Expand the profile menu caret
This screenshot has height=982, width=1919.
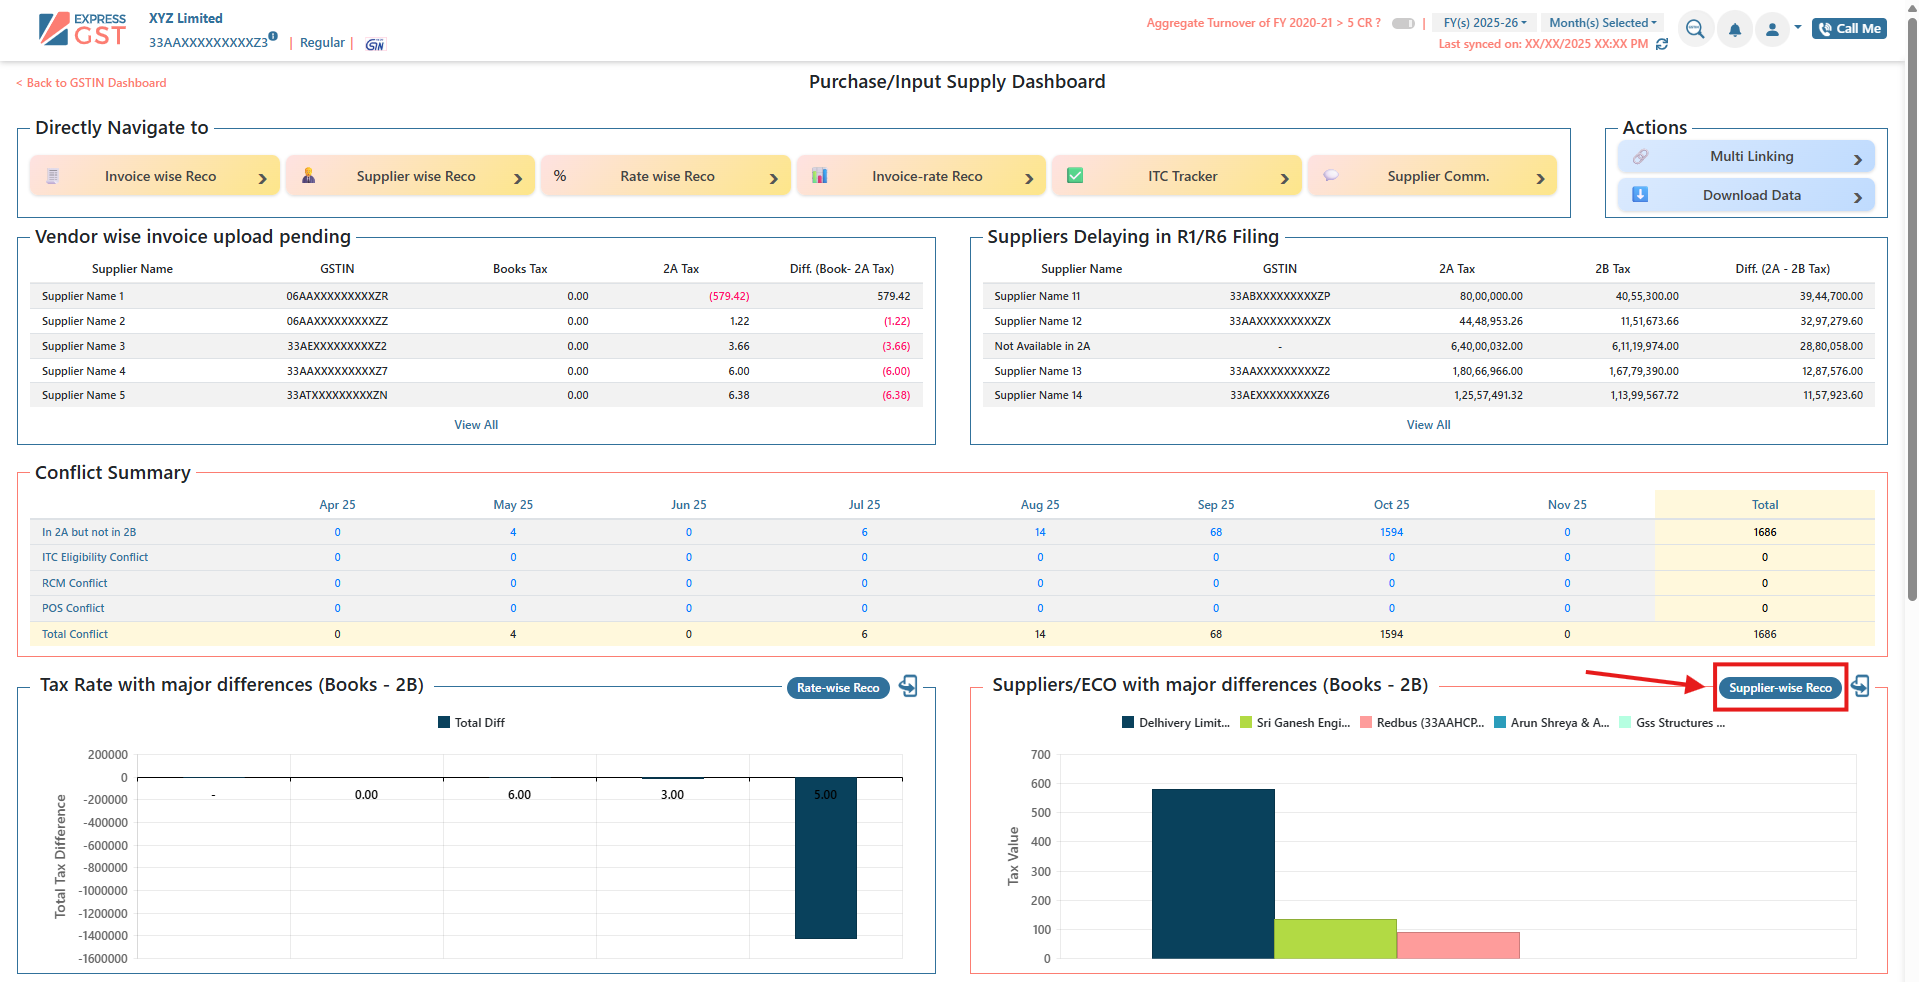pos(1797,27)
